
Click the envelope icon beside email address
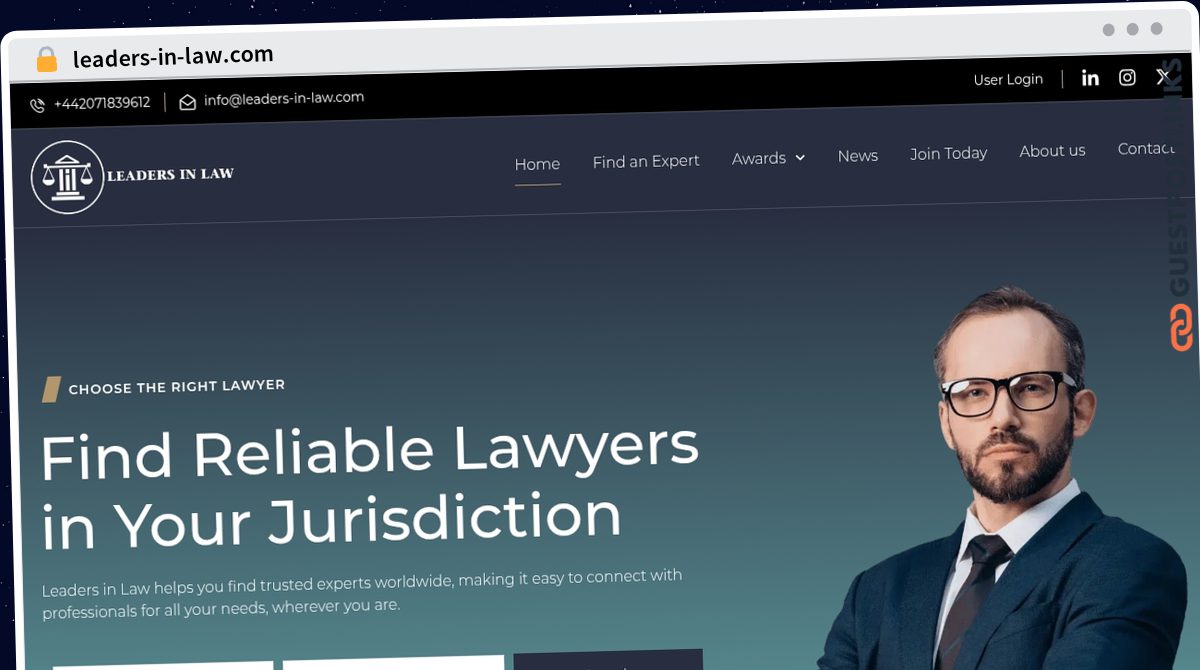click(x=187, y=102)
